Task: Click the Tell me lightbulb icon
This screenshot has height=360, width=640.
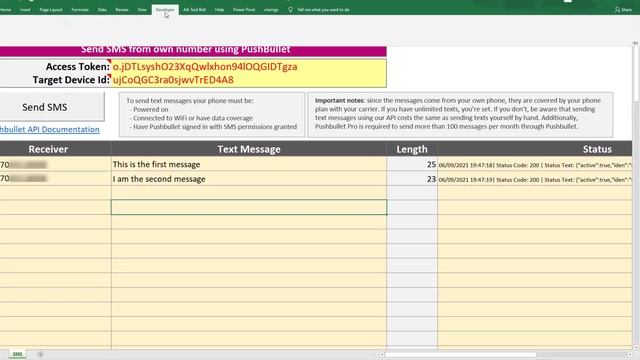Action: 290,9
